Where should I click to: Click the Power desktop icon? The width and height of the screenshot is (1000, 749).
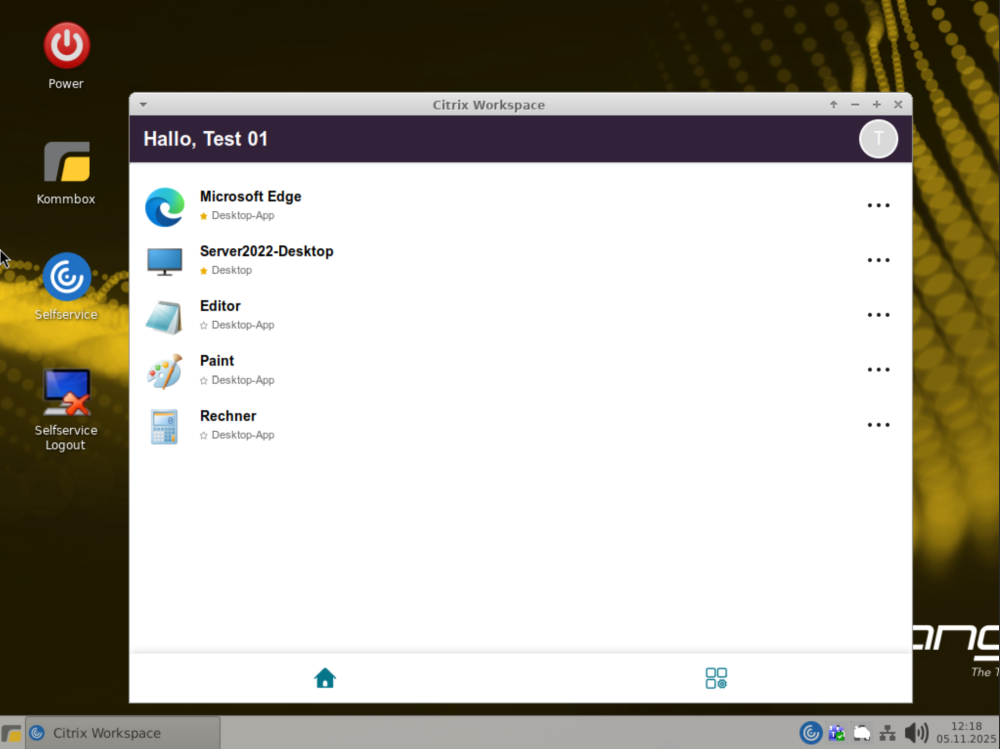pos(66,46)
